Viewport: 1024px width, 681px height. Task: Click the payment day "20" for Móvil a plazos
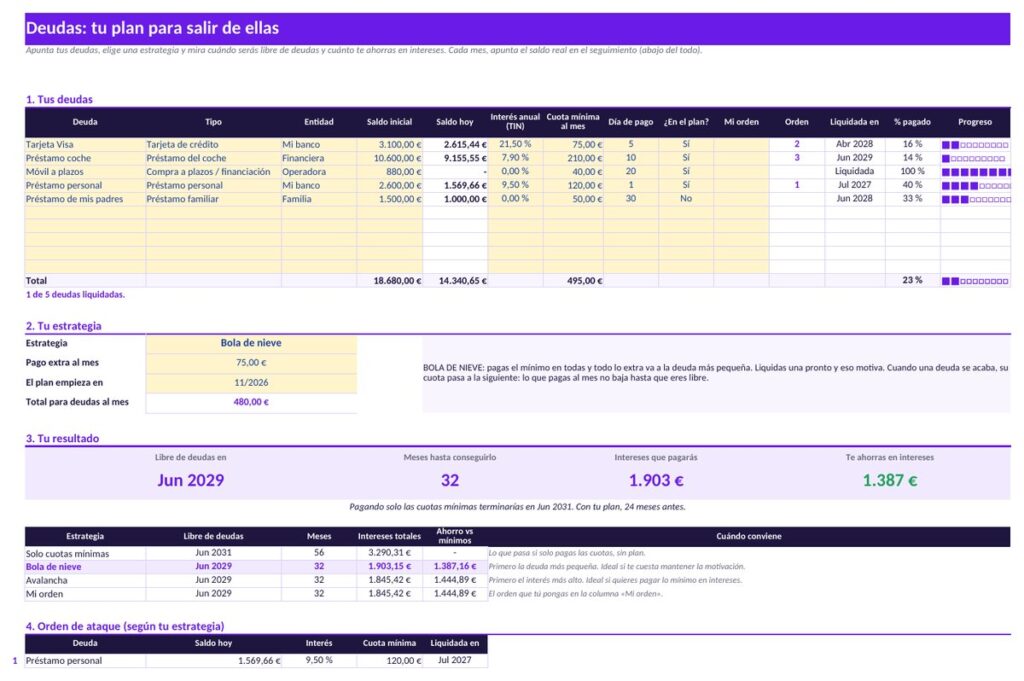[x=631, y=171]
